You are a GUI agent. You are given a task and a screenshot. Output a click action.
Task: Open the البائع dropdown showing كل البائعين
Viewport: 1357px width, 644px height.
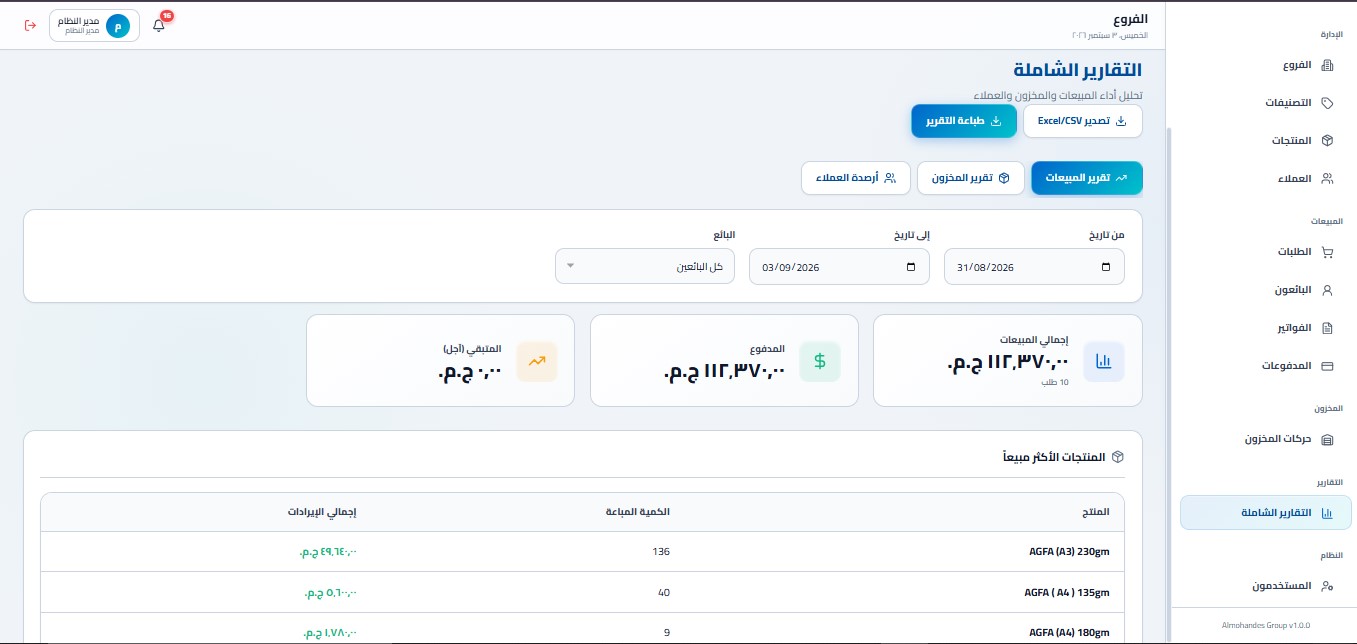[x=645, y=267]
